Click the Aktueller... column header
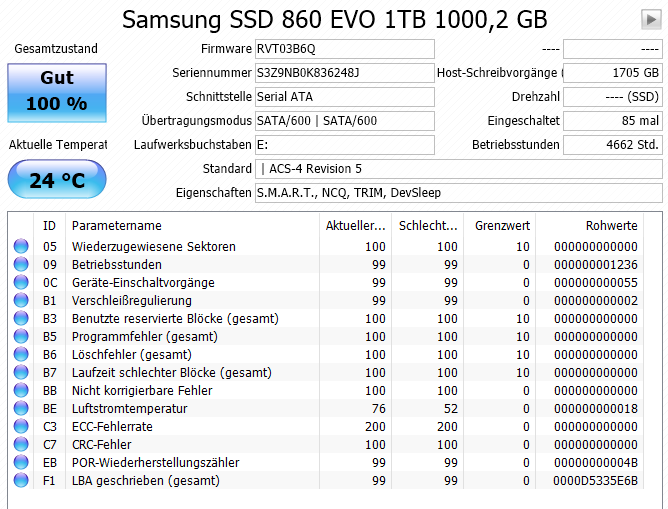668x509 pixels. (355, 225)
